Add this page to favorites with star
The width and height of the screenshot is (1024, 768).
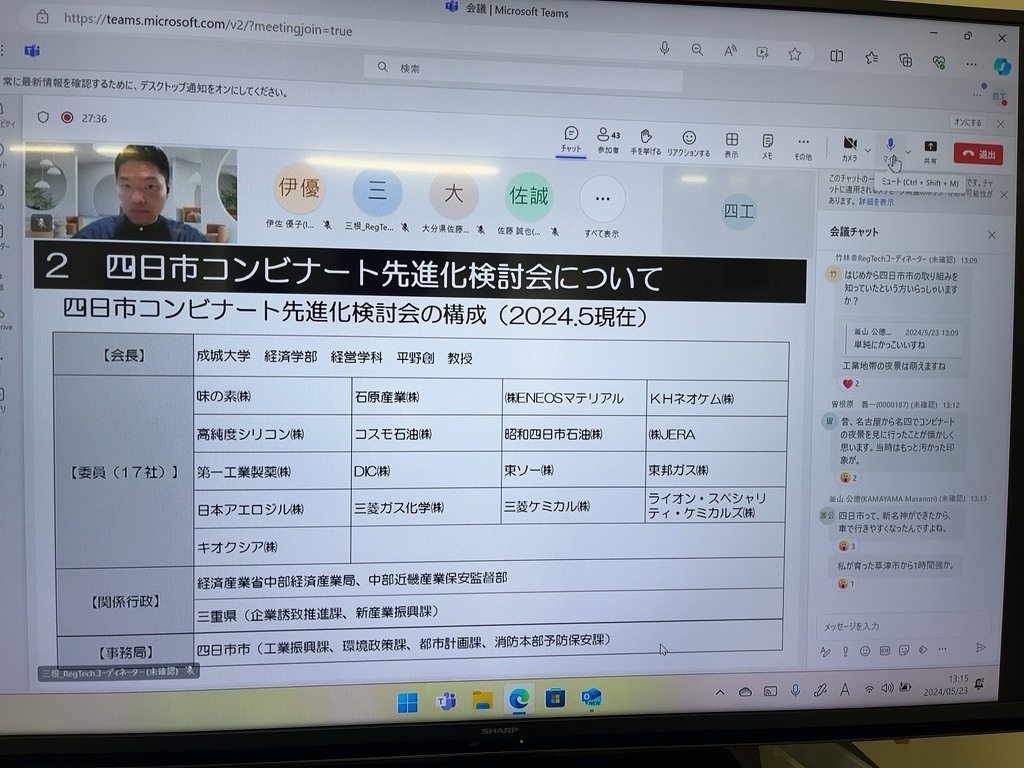(794, 54)
